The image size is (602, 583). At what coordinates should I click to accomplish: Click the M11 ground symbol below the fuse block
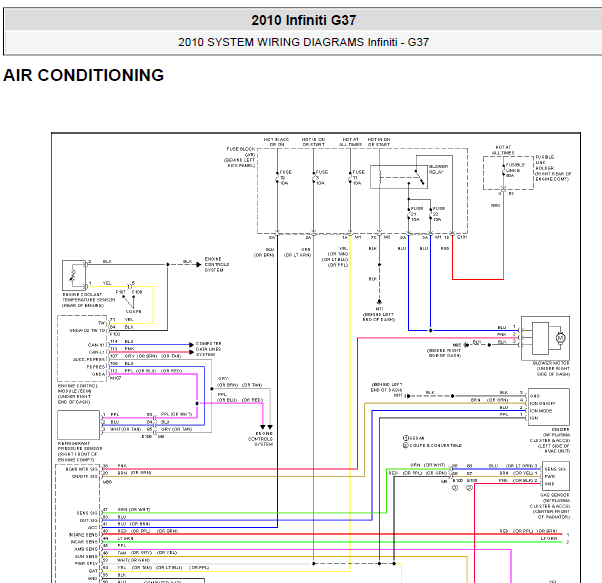tap(379, 302)
